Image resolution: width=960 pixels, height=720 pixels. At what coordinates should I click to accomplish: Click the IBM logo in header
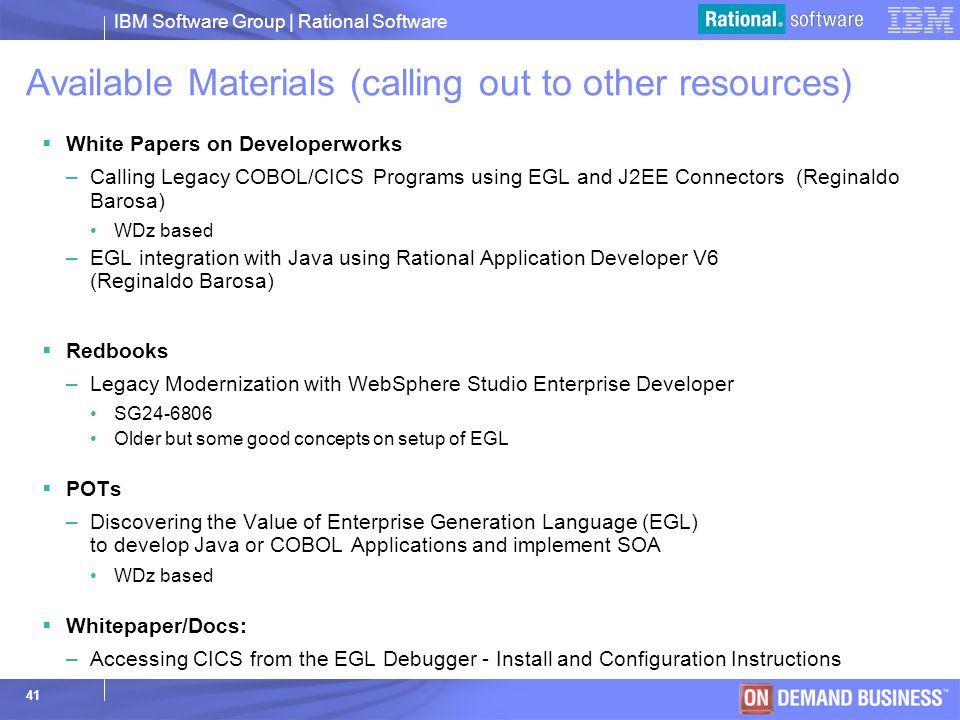coord(920,20)
